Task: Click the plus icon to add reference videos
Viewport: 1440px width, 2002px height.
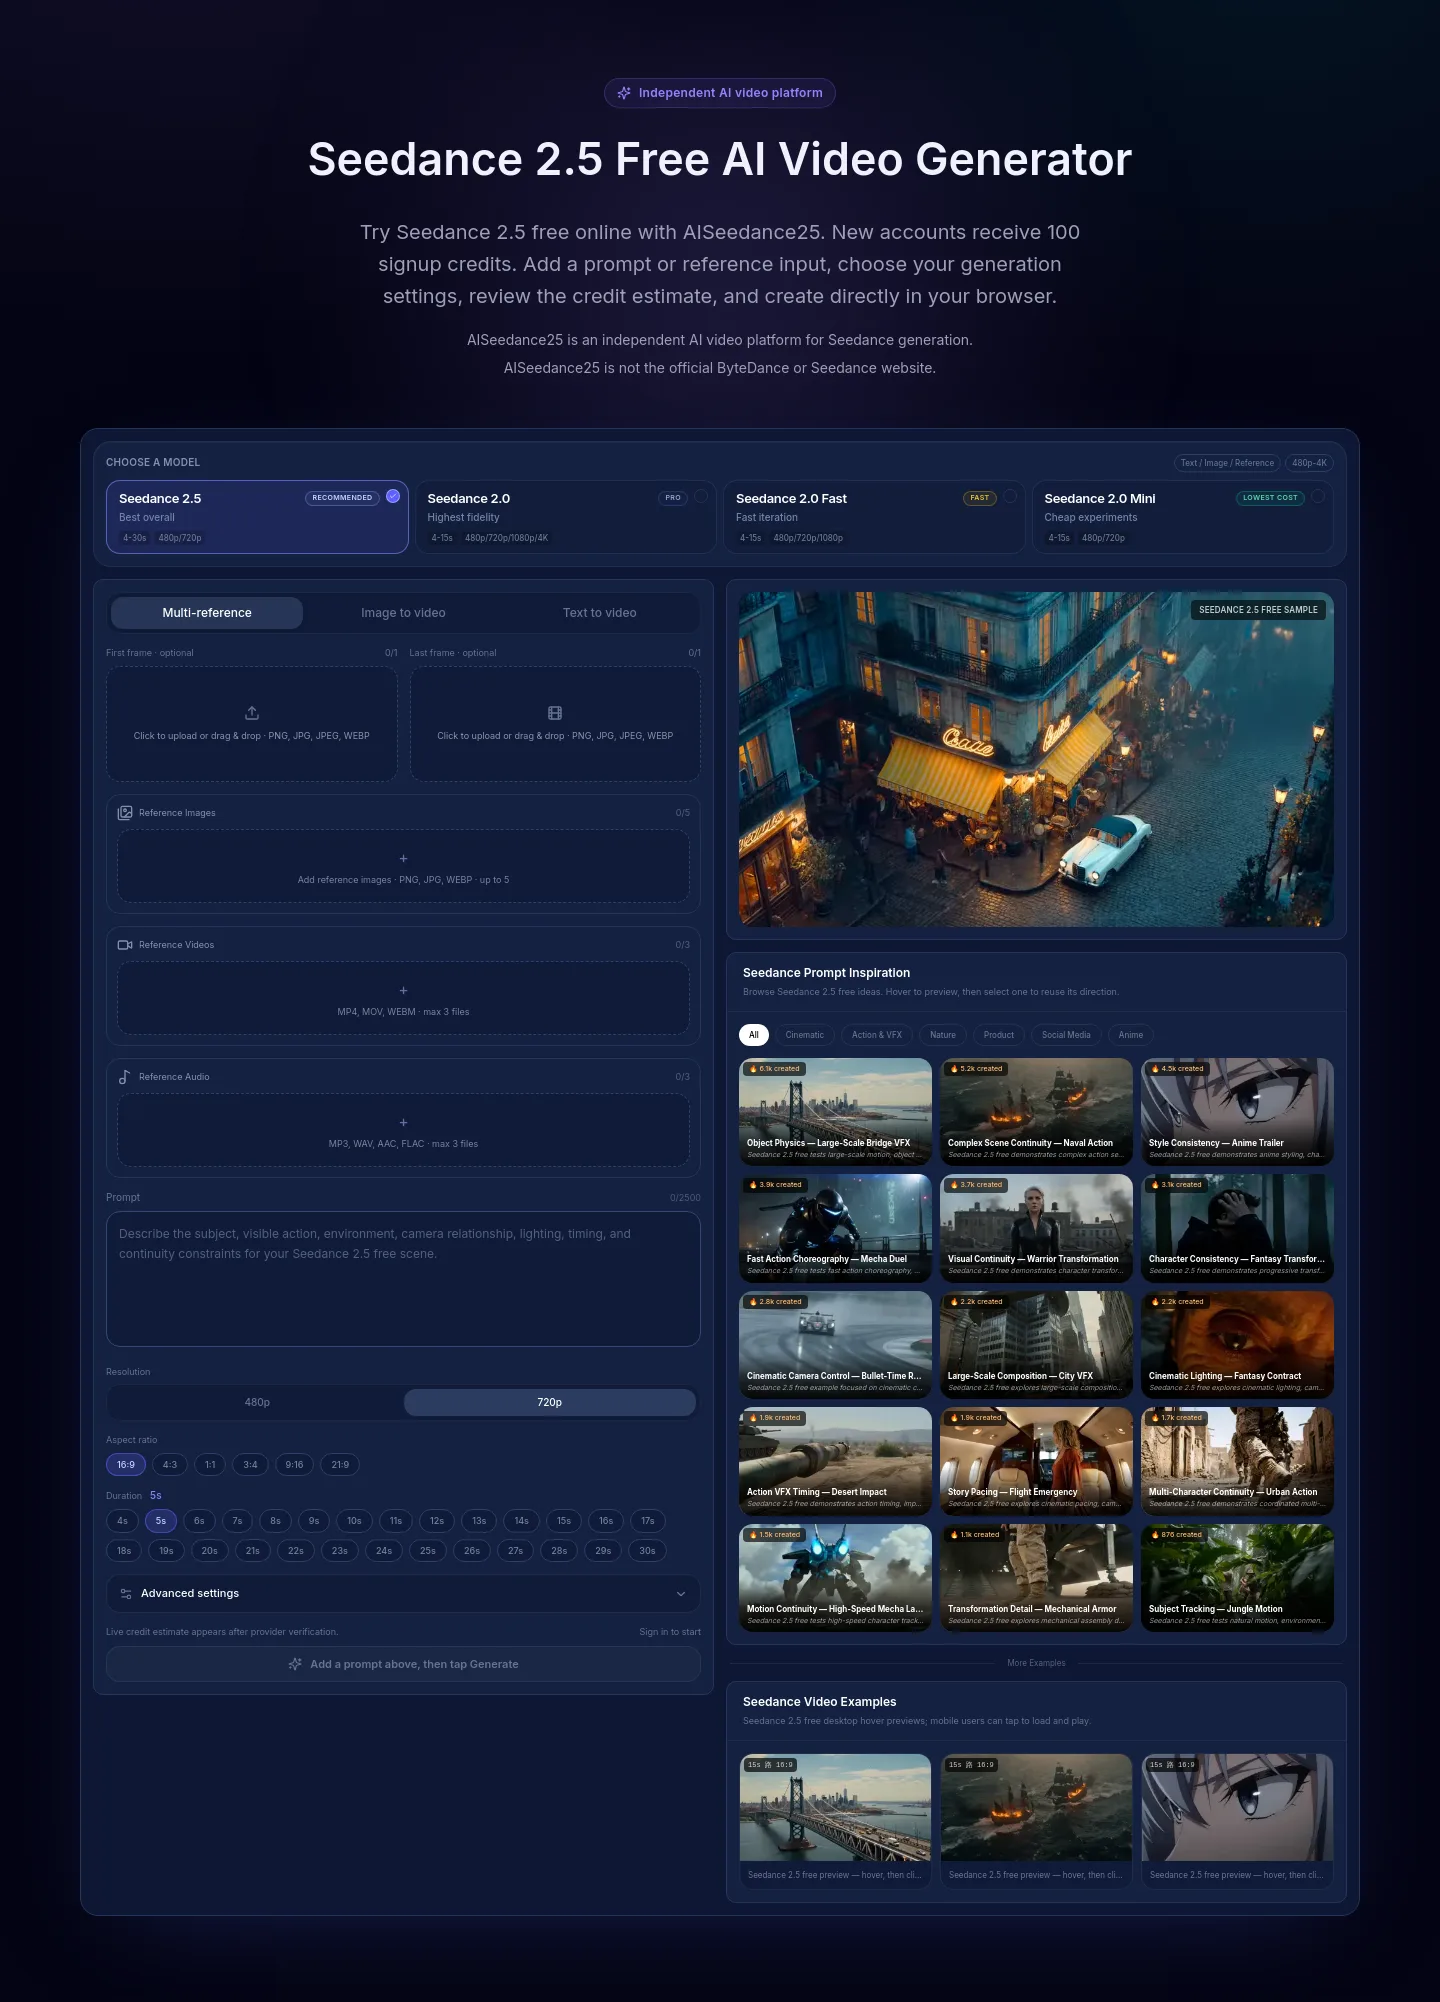Action: point(403,991)
